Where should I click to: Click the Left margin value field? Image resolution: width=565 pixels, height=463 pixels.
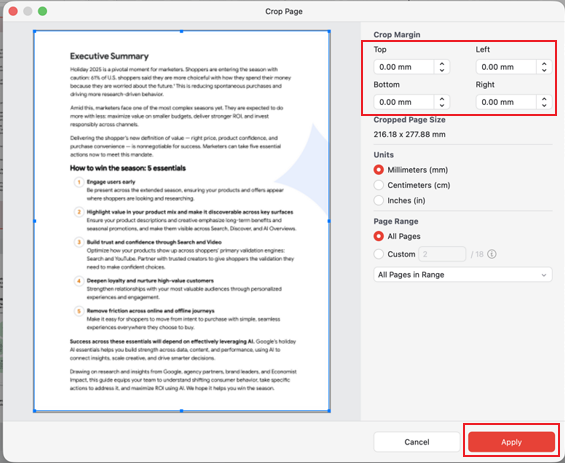506,67
